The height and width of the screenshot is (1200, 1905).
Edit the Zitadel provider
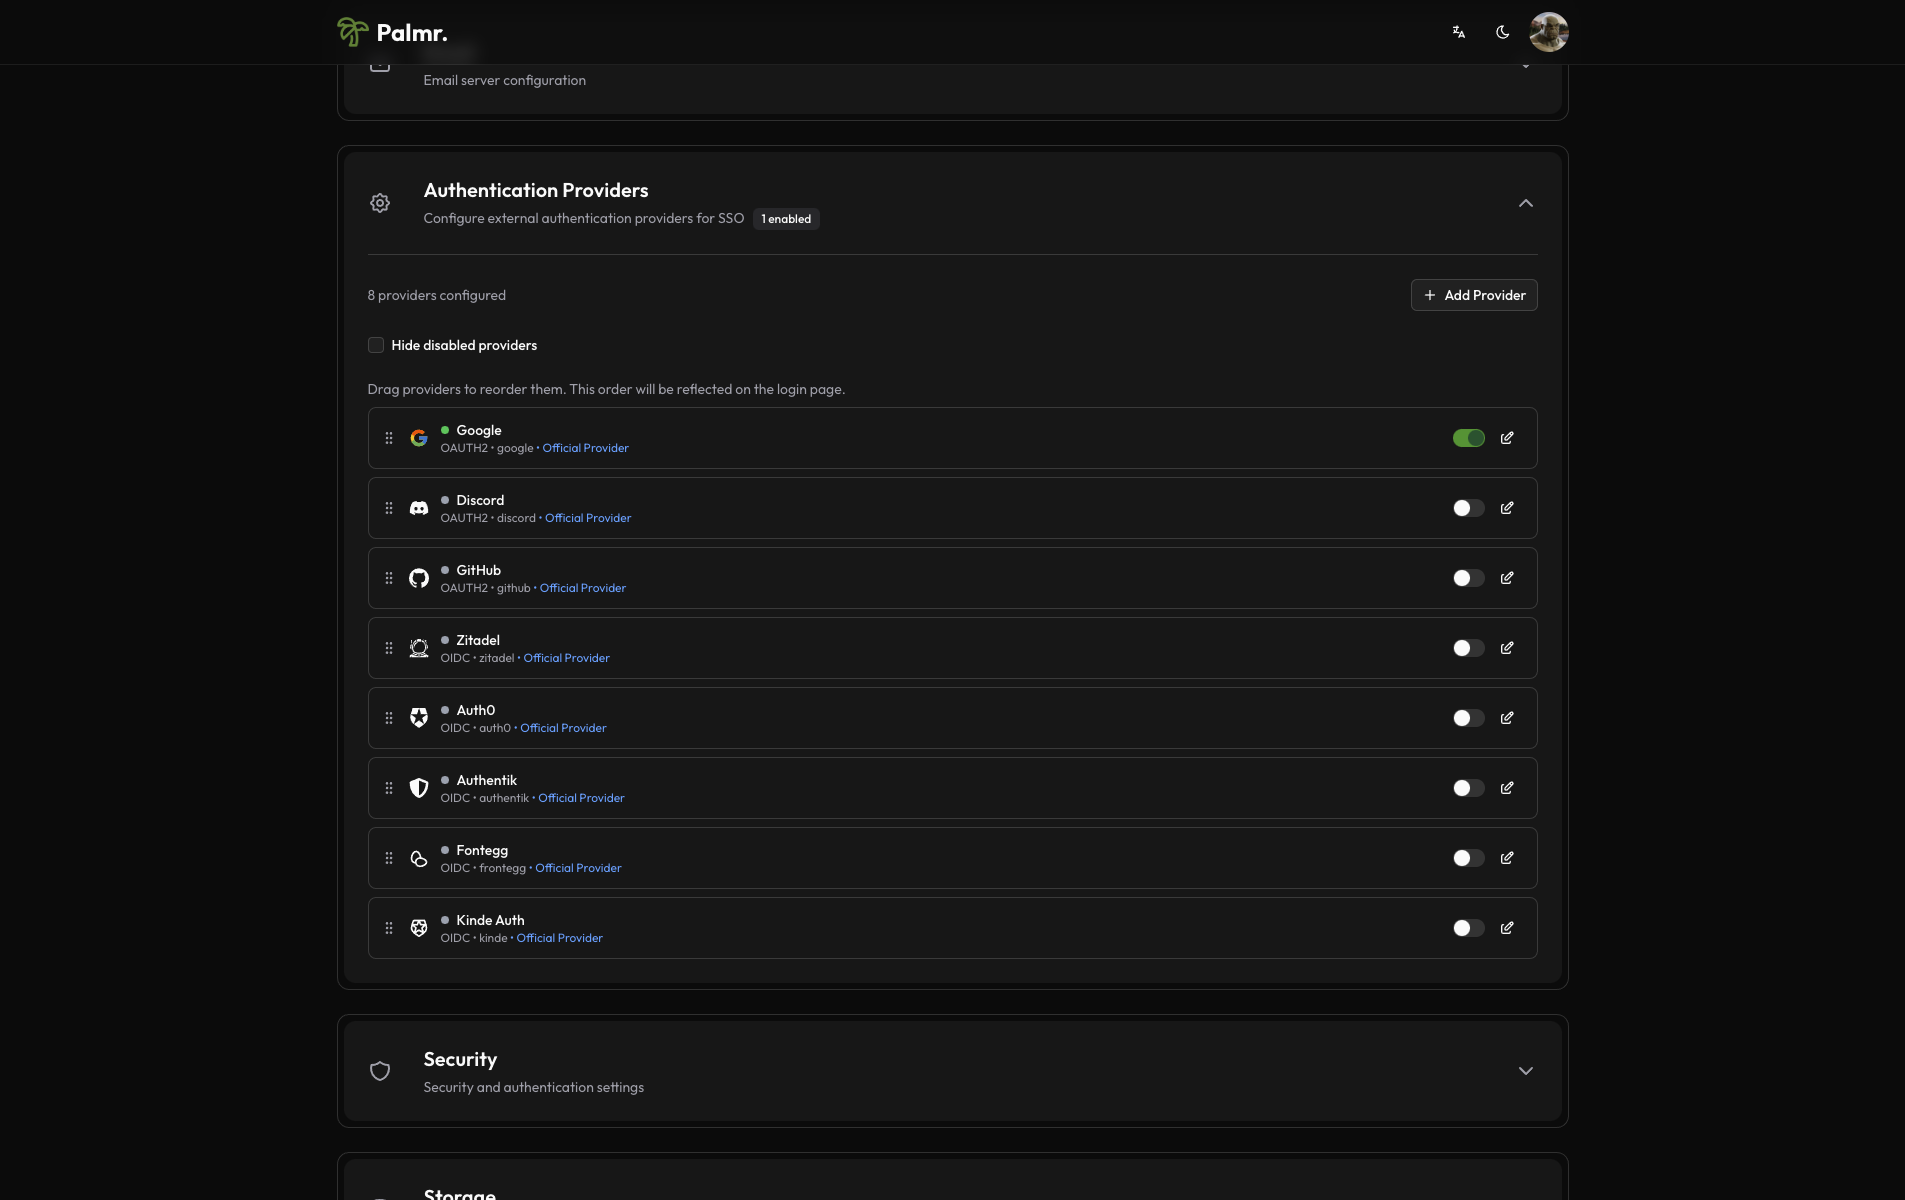(x=1507, y=648)
